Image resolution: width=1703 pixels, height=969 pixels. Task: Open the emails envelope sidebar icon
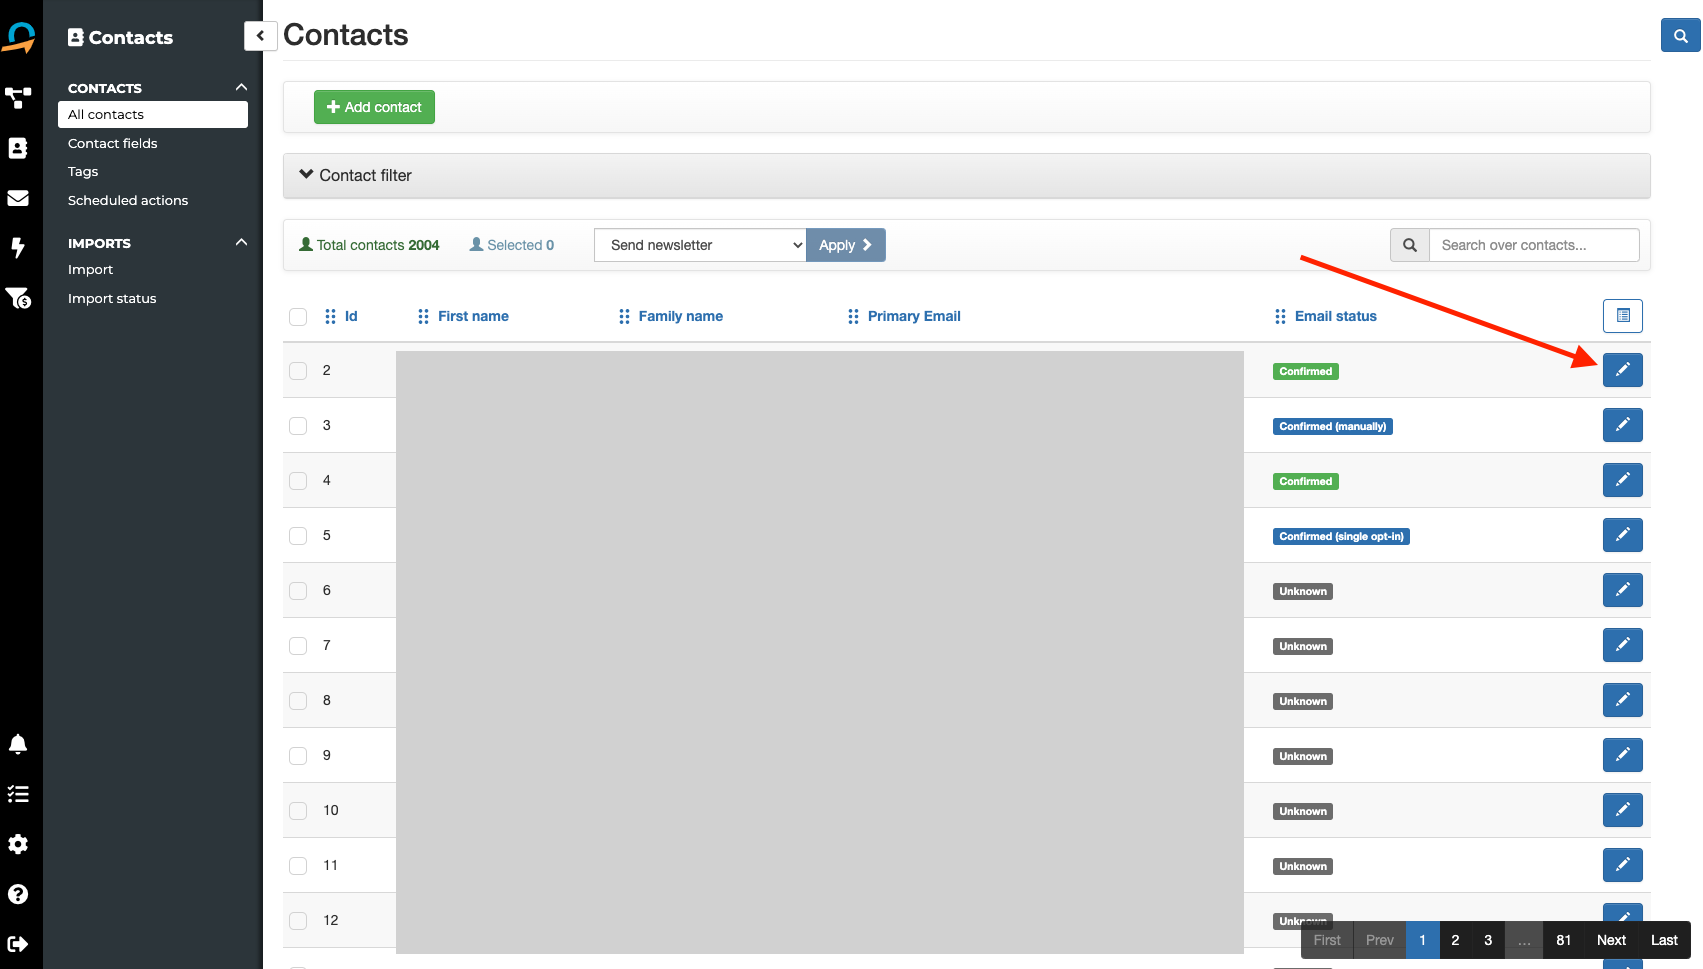(18, 198)
